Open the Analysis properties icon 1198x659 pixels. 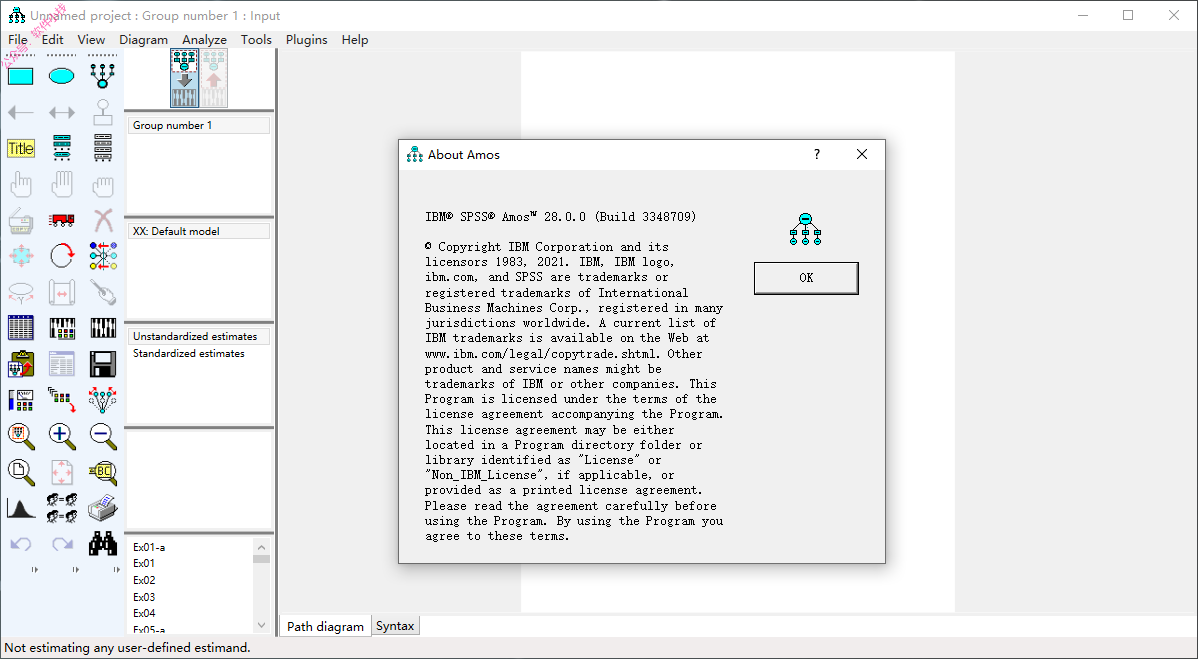62,328
